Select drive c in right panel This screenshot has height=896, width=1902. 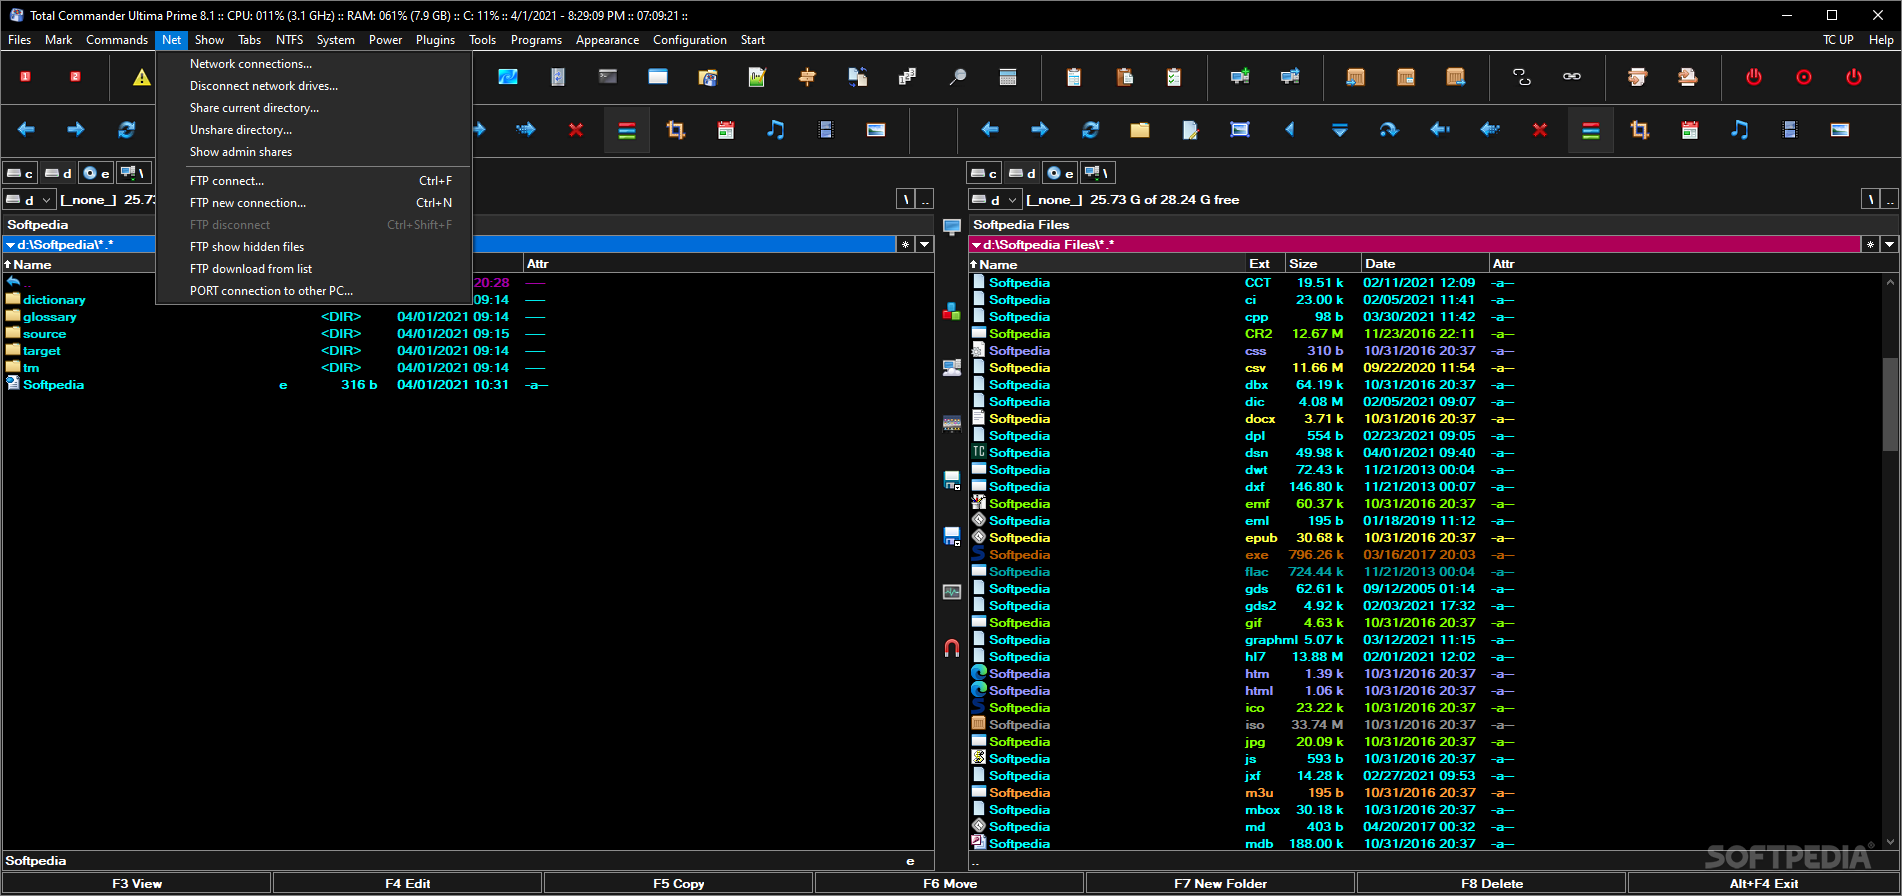[x=985, y=173]
